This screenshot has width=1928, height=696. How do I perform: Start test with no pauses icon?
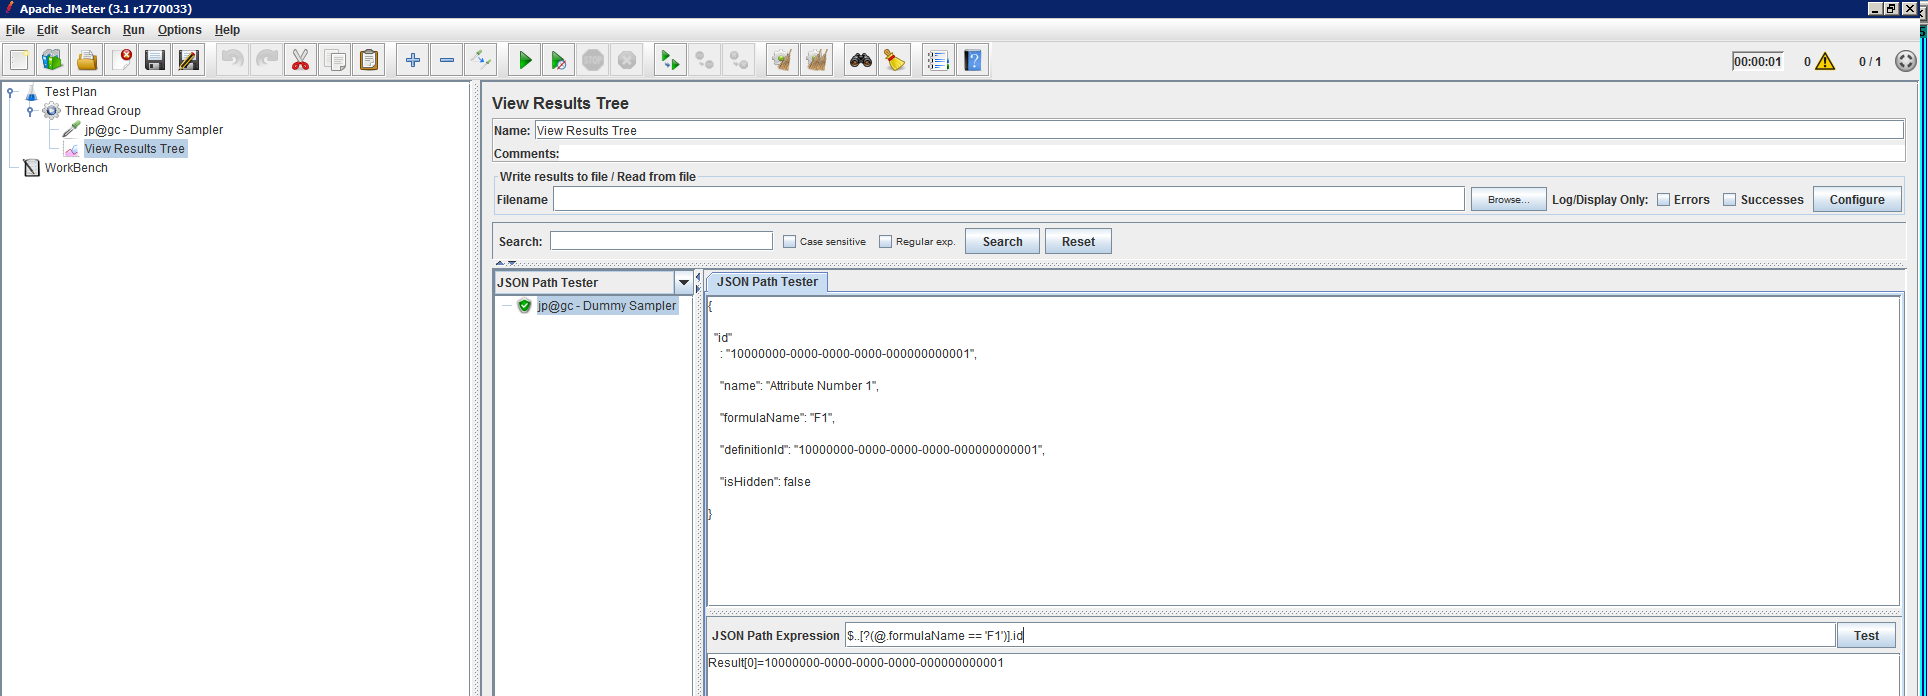(x=559, y=60)
